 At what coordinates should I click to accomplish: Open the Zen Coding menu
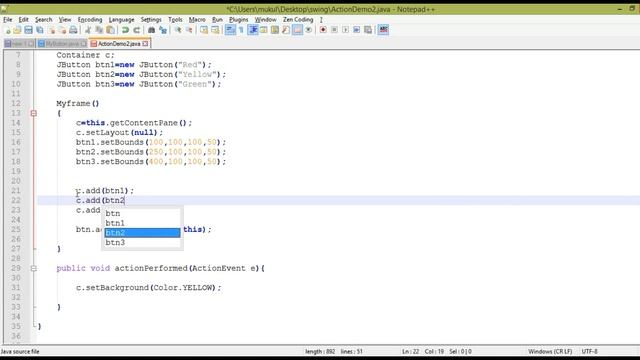pos(298,20)
